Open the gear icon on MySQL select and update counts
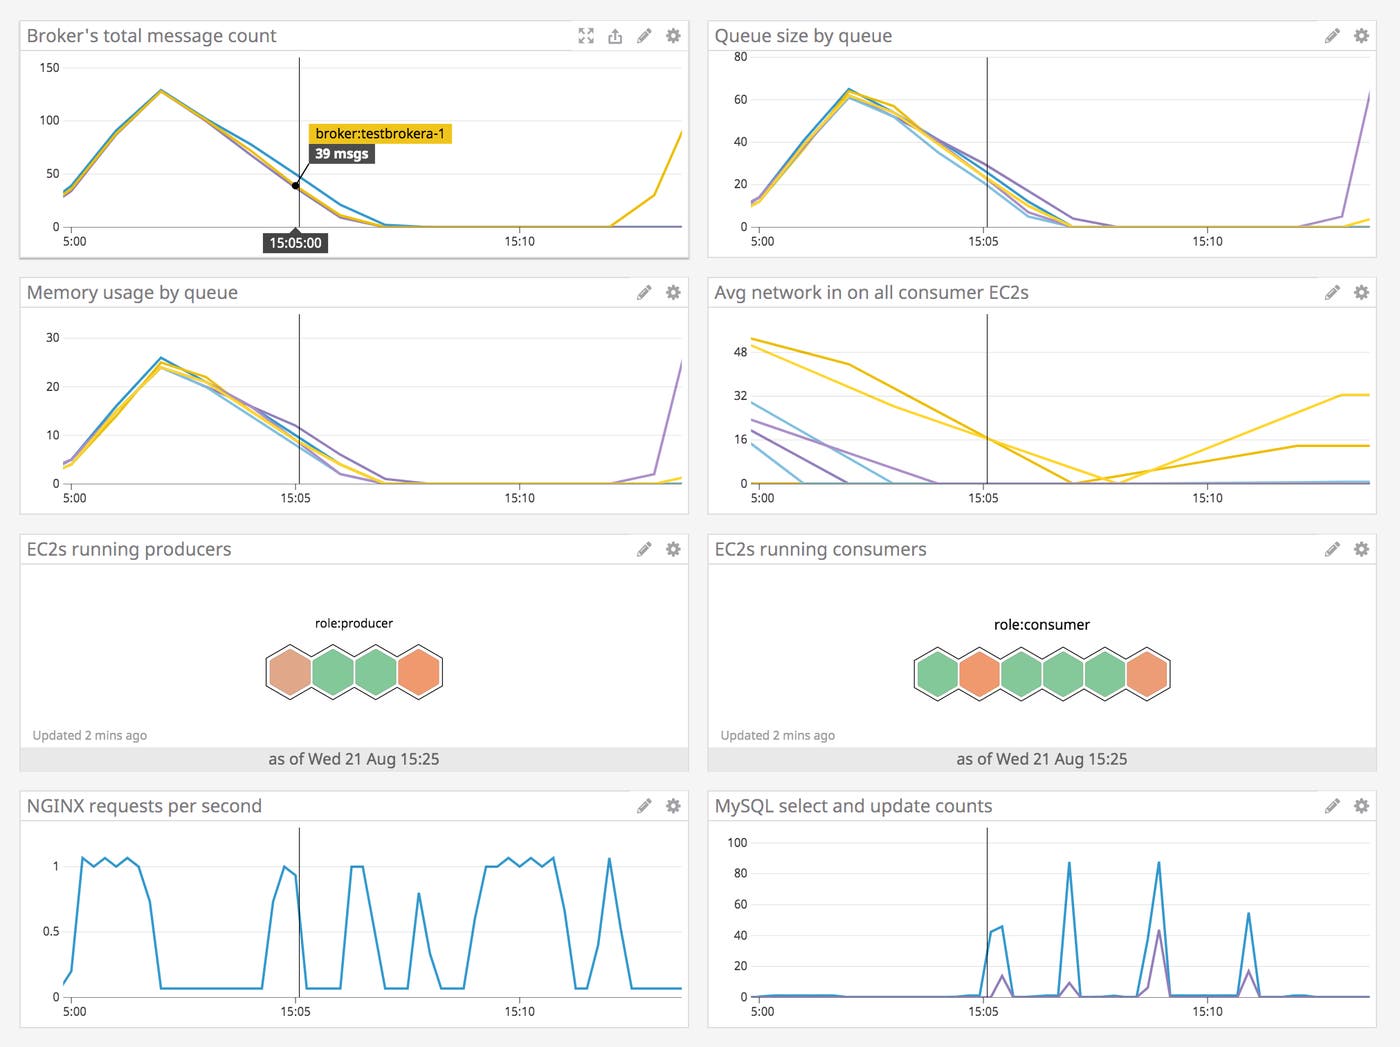Screen dimensions: 1400x1047 (1360, 805)
